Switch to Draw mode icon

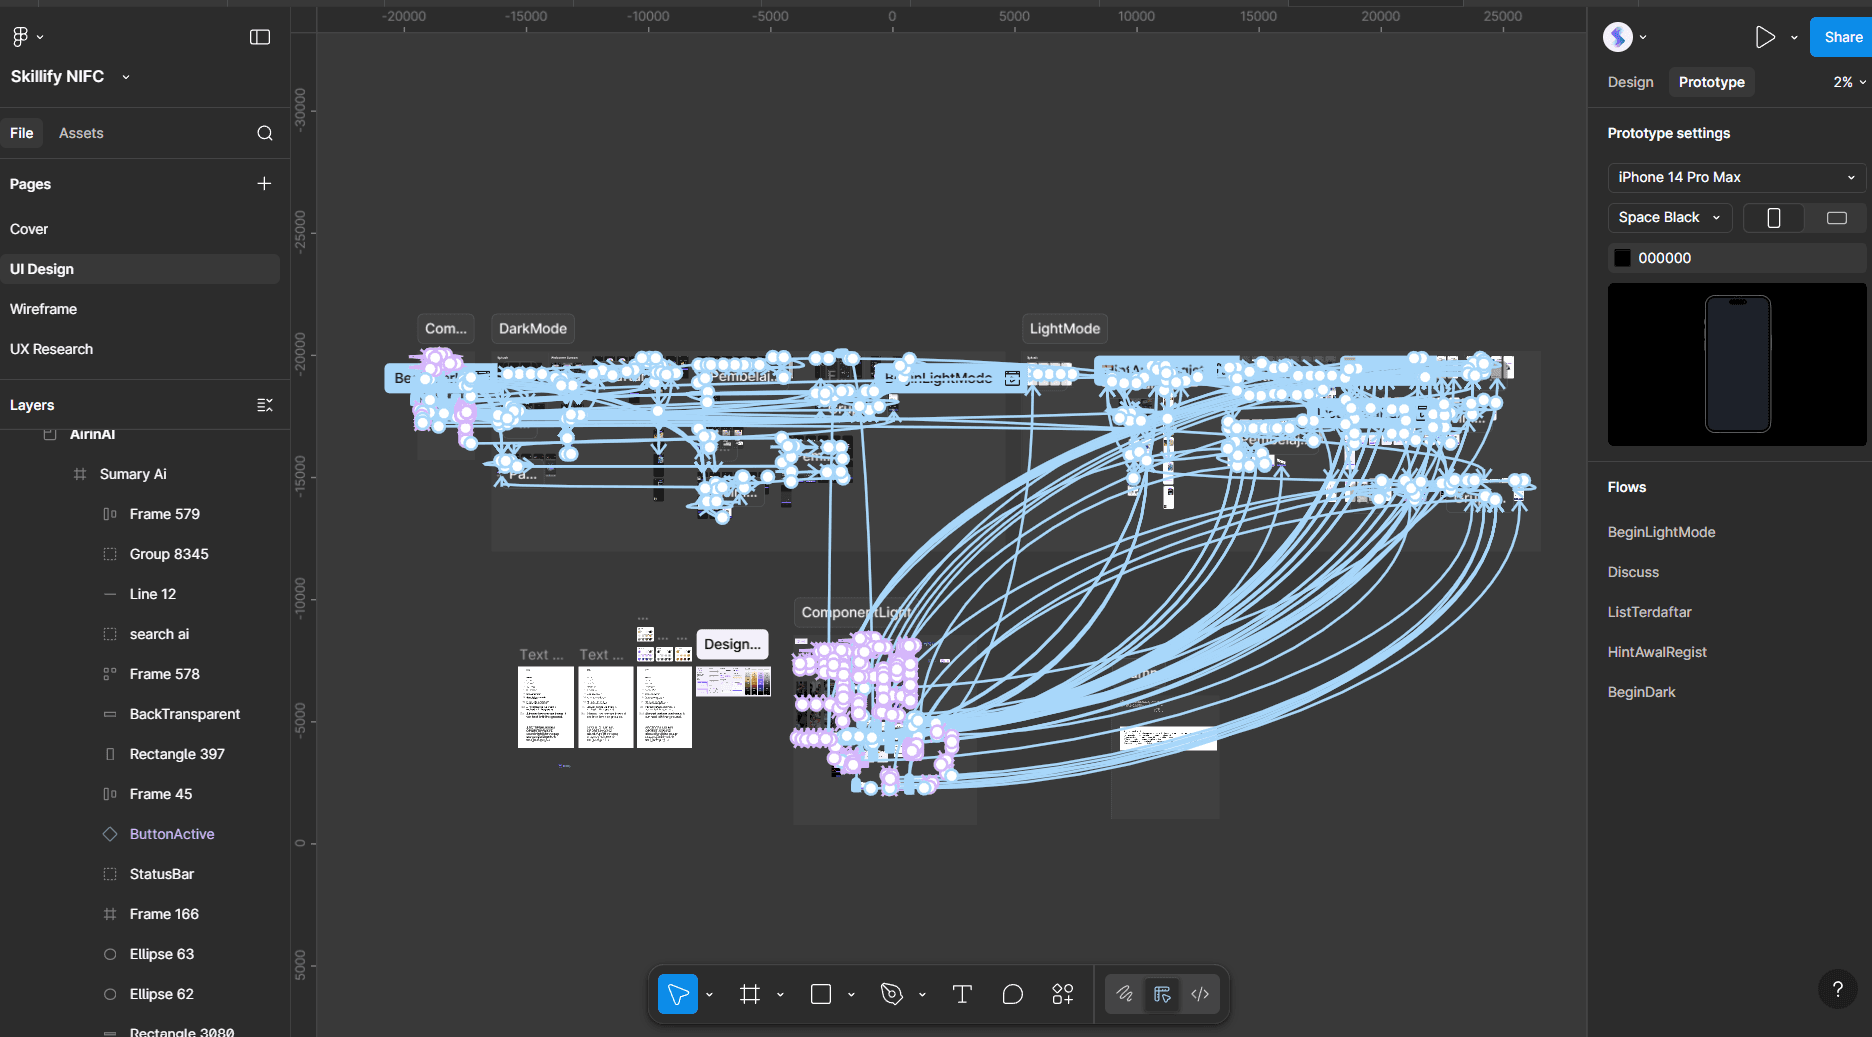1125,994
